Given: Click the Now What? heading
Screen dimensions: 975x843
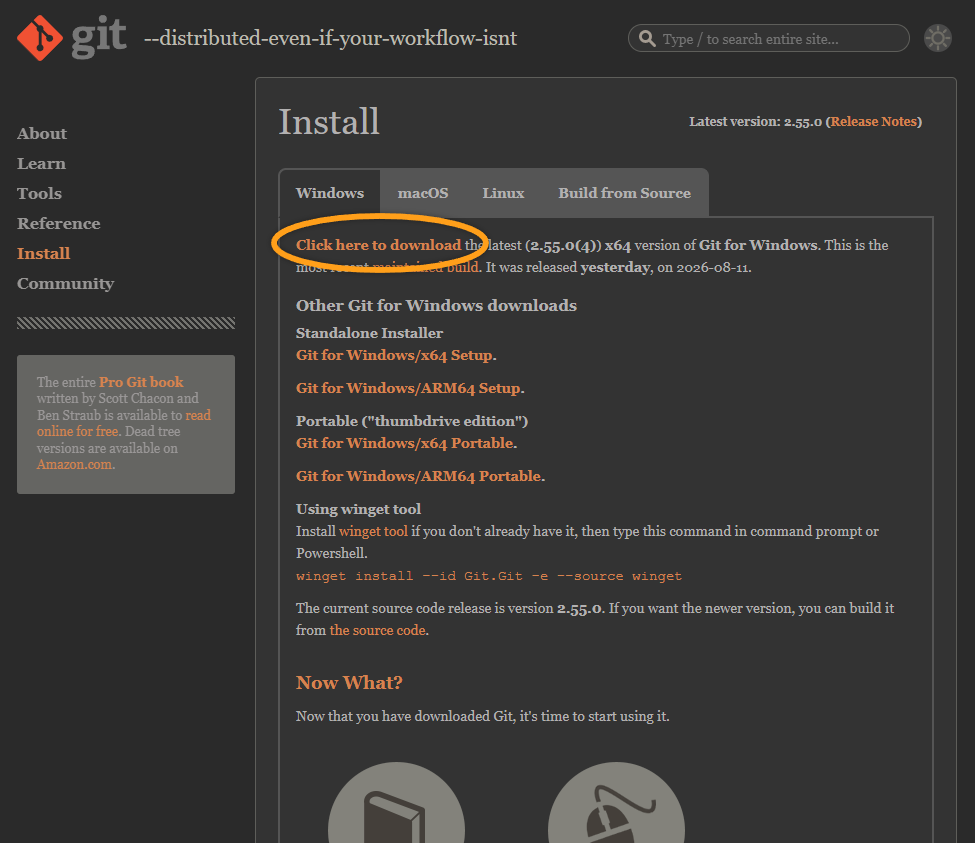Looking at the screenshot, I should [349, 683].
